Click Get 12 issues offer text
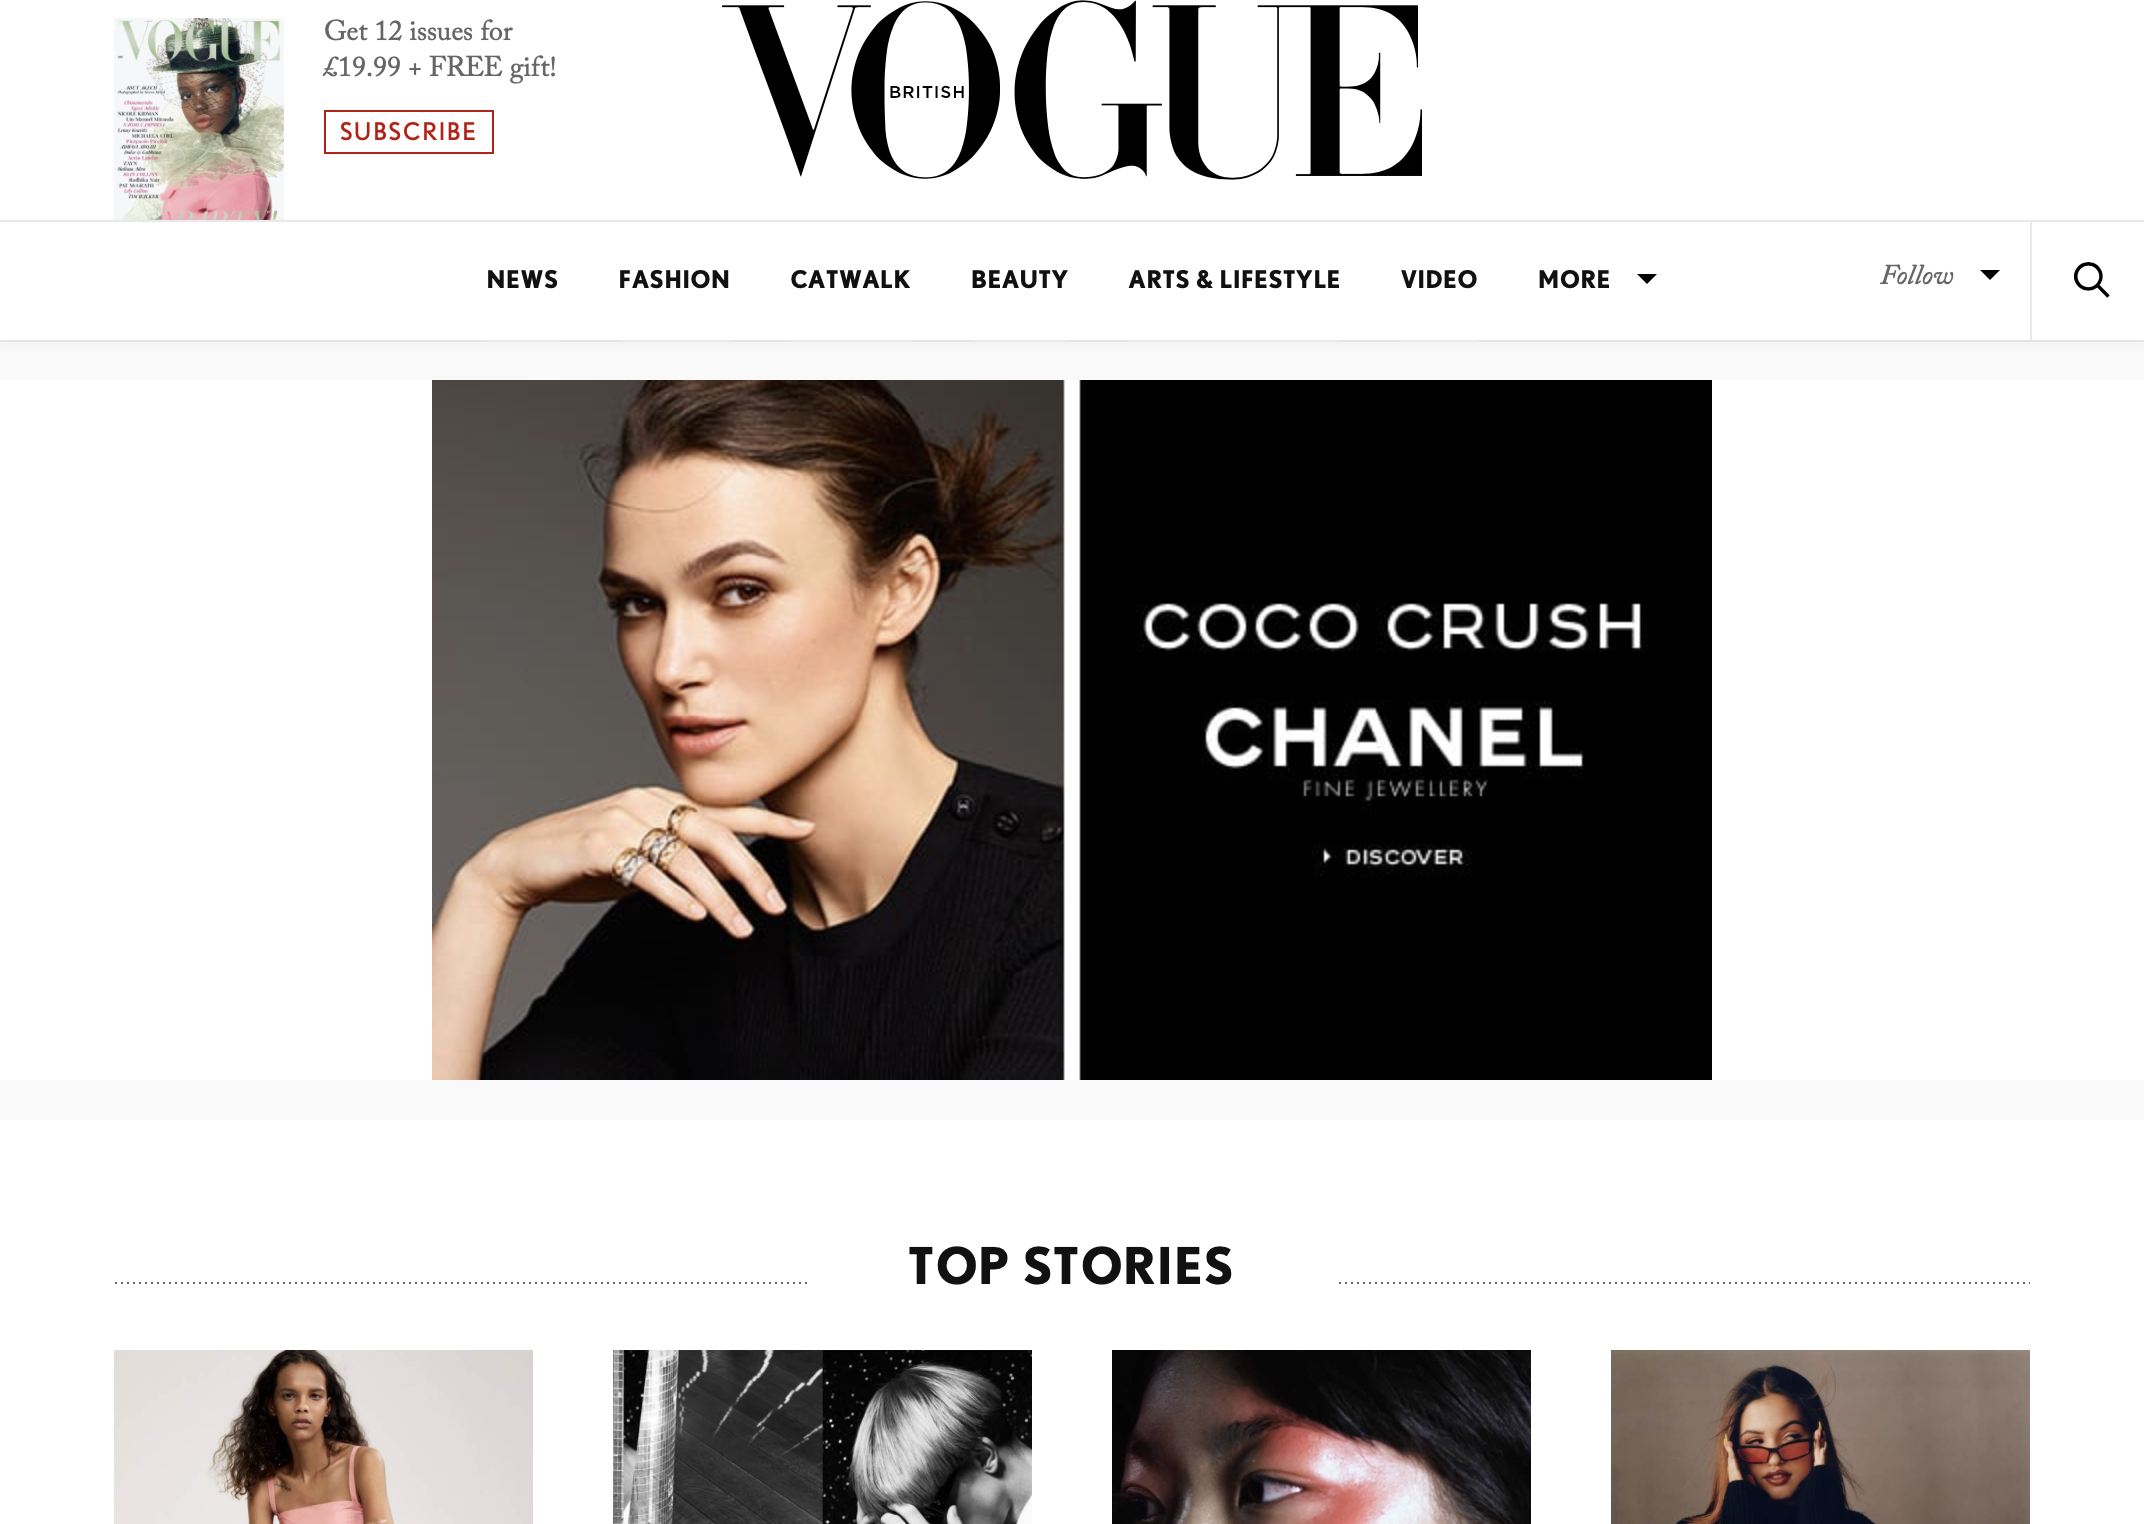The width and height of the screenshot is (2144, 1524). 439,49
